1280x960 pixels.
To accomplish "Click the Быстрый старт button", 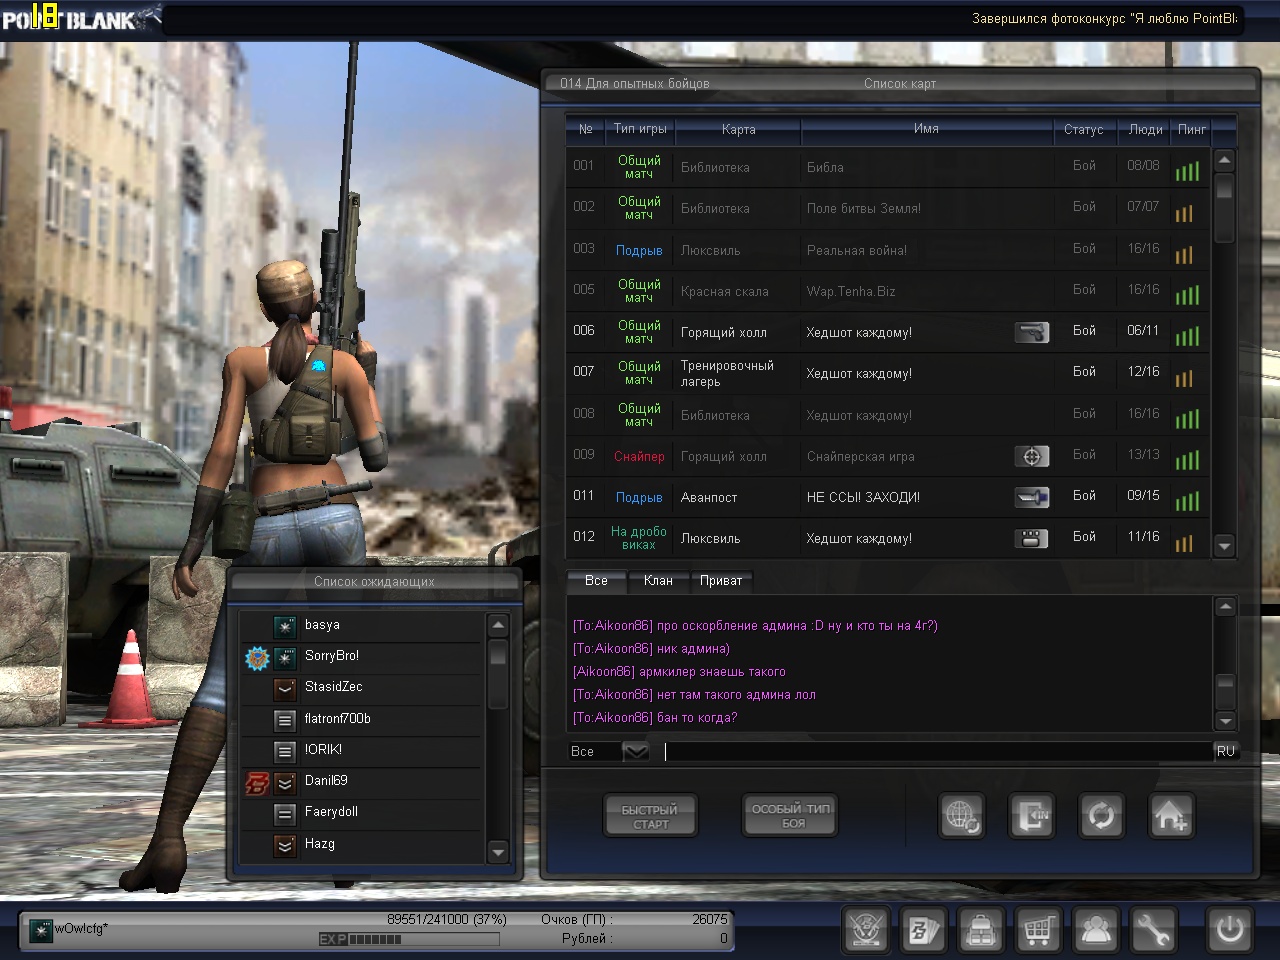I will tap(650, 816).
